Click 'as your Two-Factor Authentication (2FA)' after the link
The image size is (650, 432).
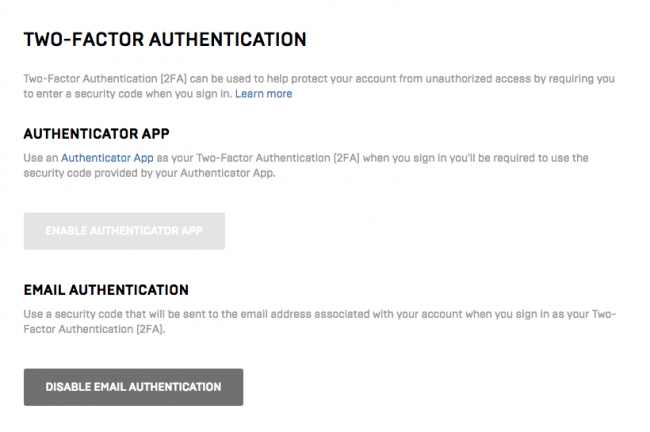tap(258, 158)
